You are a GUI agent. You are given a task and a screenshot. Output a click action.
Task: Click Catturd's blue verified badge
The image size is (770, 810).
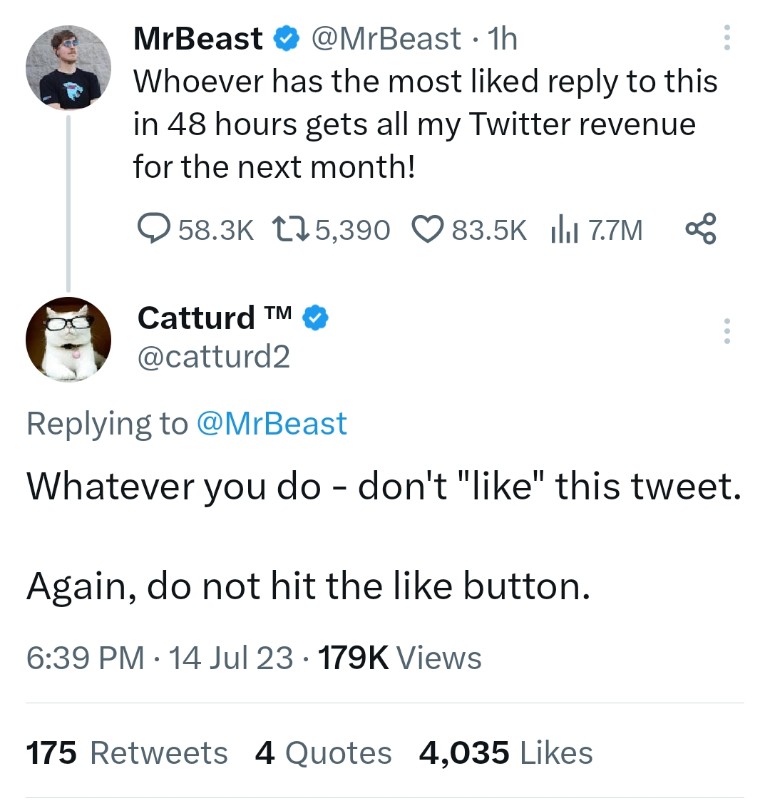[317, 318]
